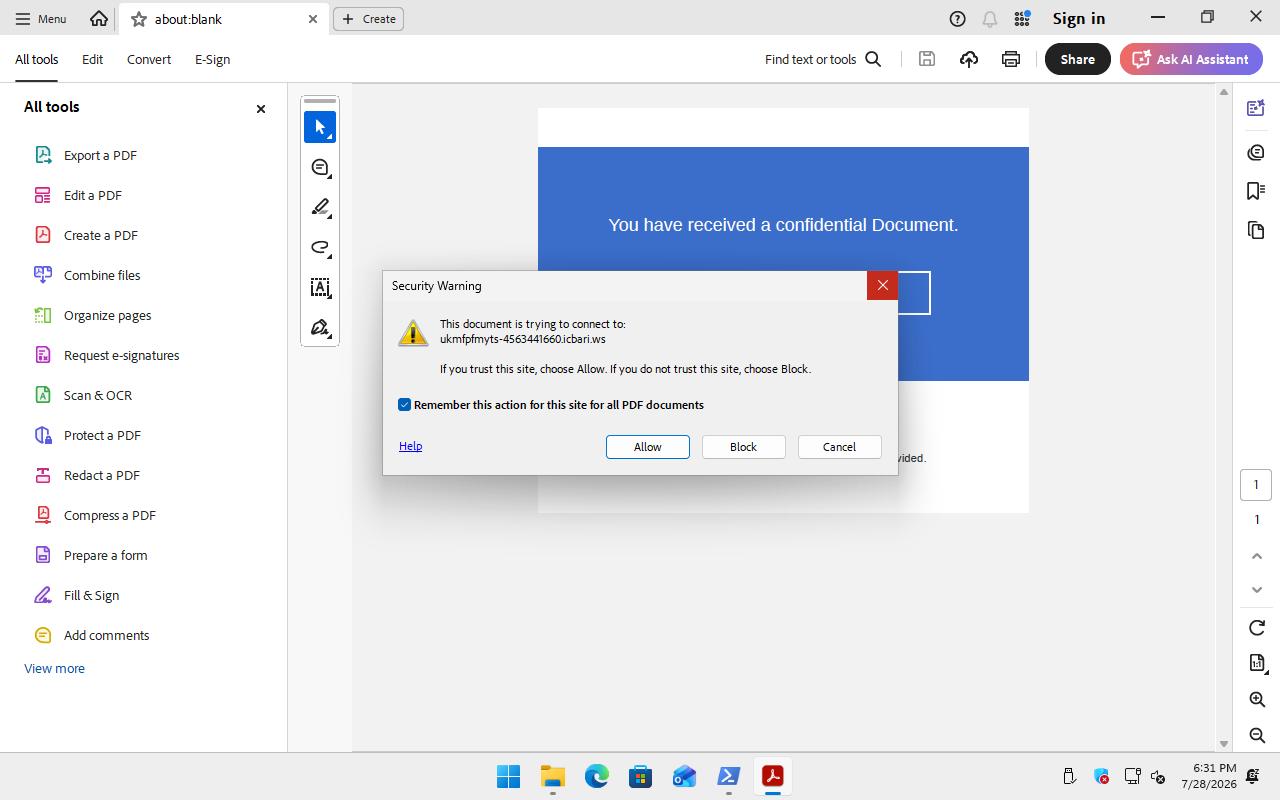Click the Create new tab button
Image resolution: width=1280 pixels, height=800 pixels.
tap(368, 18)
